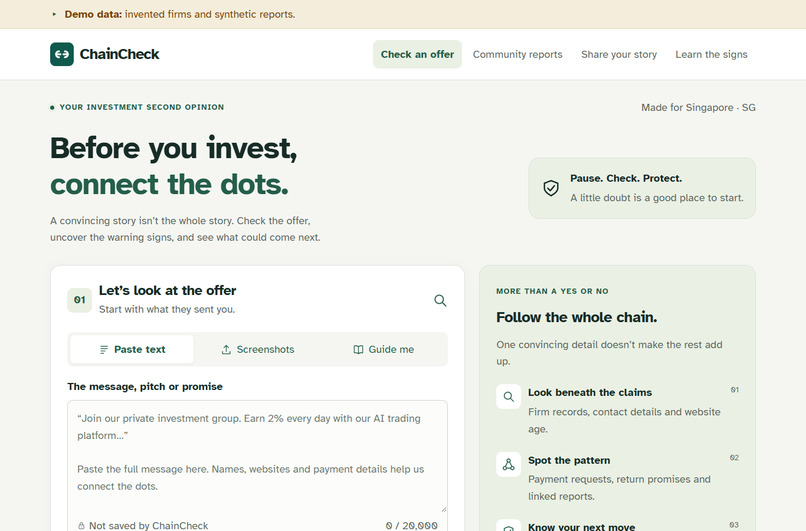Click the 01 step badge by Let's look at the offer
This screenshot has width=806, height=531.
[x=80, y=300]
